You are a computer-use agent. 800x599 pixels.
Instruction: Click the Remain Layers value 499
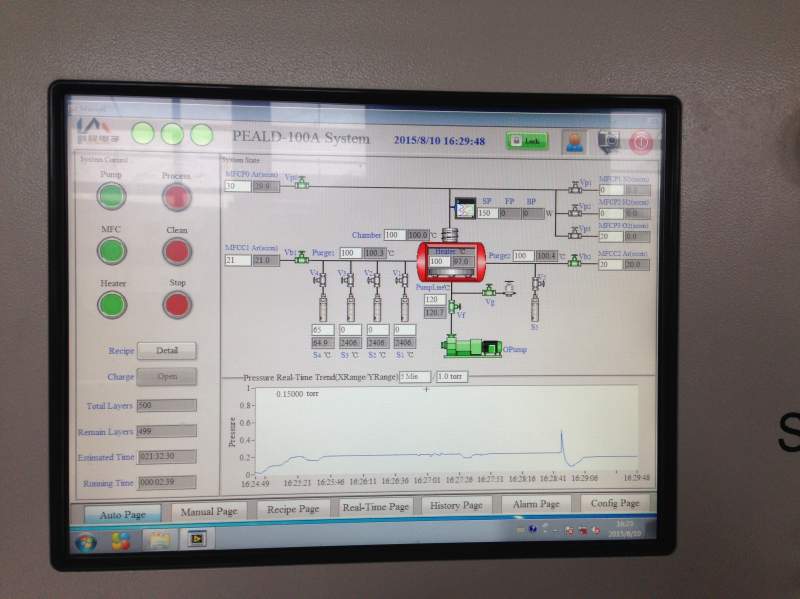(x=167, y=431)
